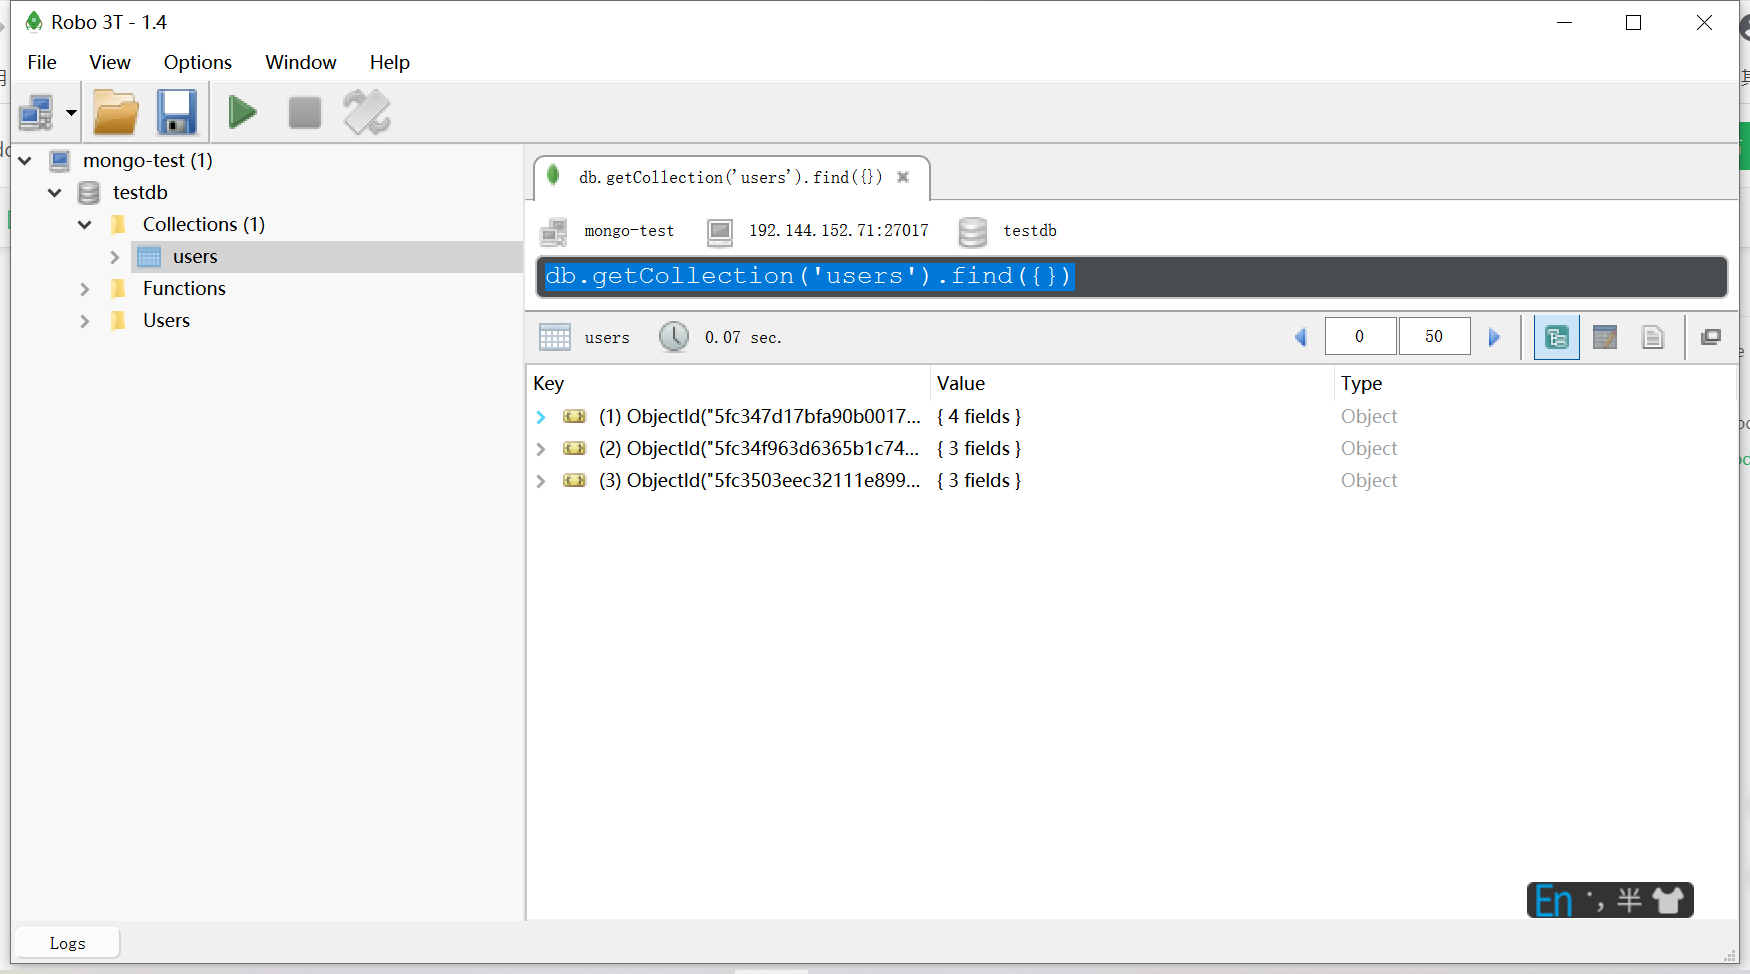
Task: Expand the first ObjectId document row
Action: click(x=541, y=417)
